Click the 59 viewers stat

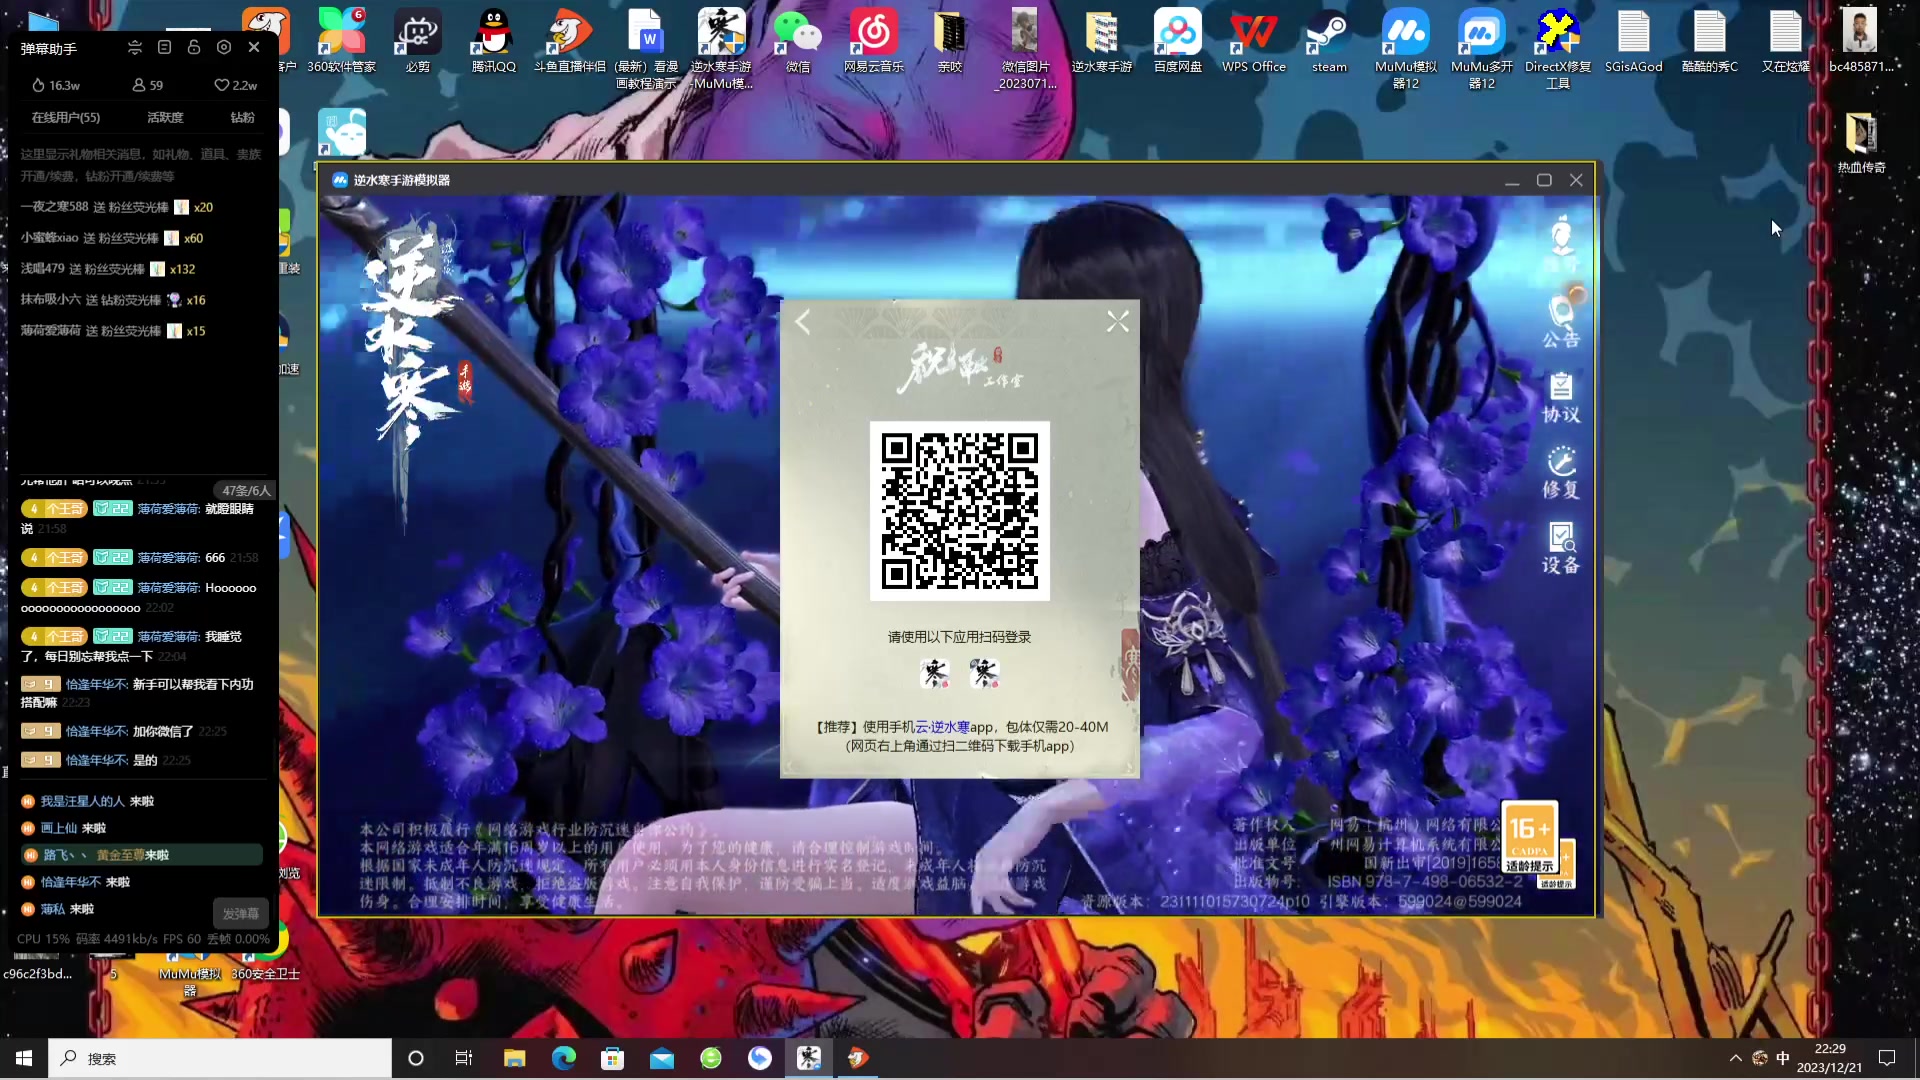[147, 85]
